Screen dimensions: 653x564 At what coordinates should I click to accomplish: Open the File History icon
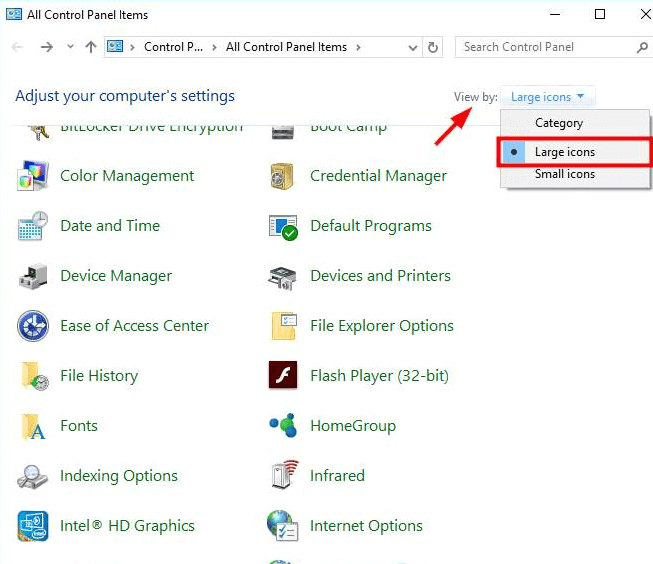coord(35,376)
